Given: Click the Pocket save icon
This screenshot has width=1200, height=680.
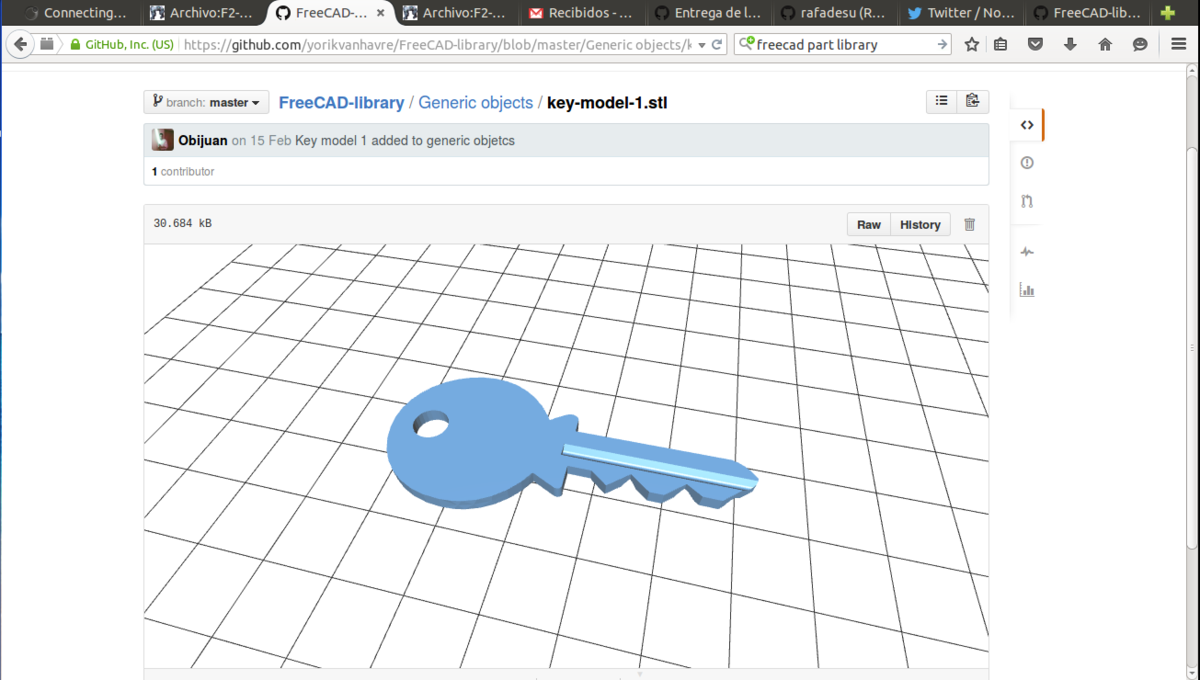Looking at the screenshot, I should [x=1036, y=45].
